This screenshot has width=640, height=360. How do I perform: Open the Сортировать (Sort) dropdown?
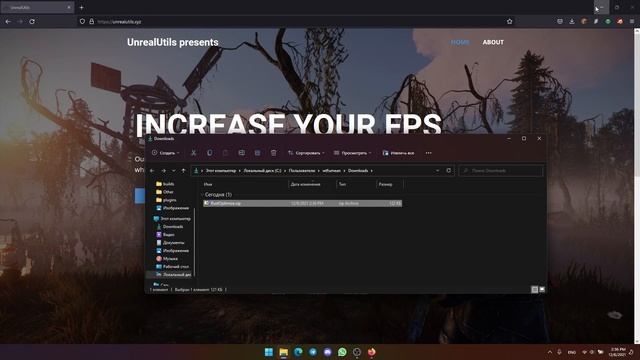[x=306, y=153]
